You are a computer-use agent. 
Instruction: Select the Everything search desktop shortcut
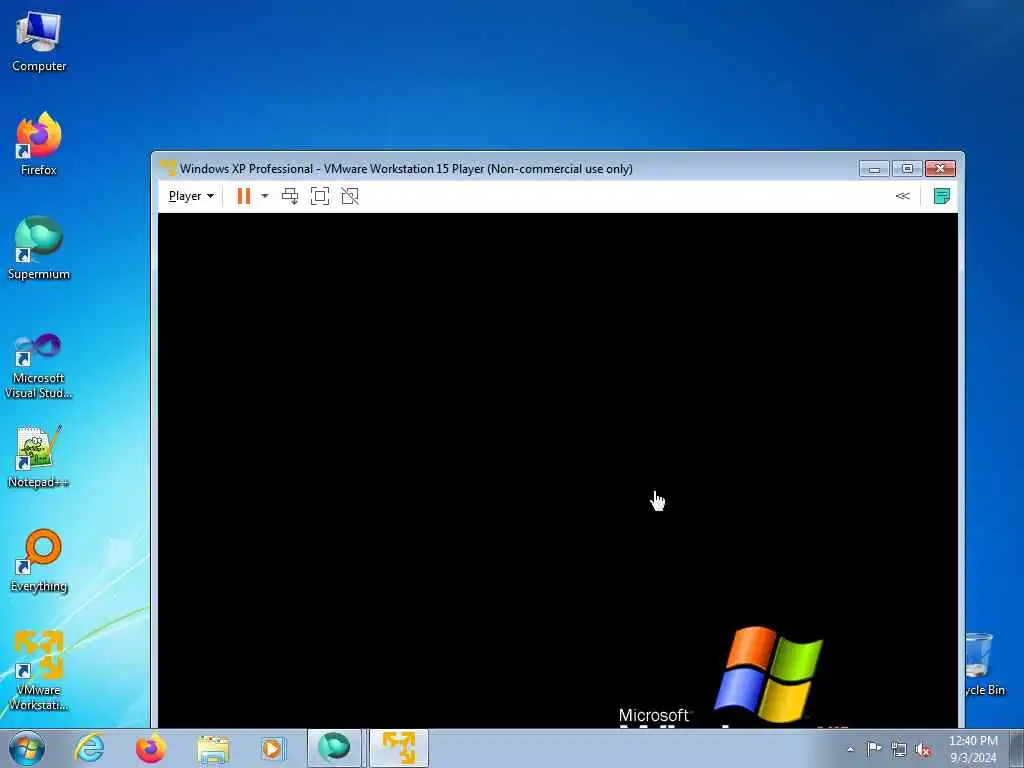(x=39, y=560)
